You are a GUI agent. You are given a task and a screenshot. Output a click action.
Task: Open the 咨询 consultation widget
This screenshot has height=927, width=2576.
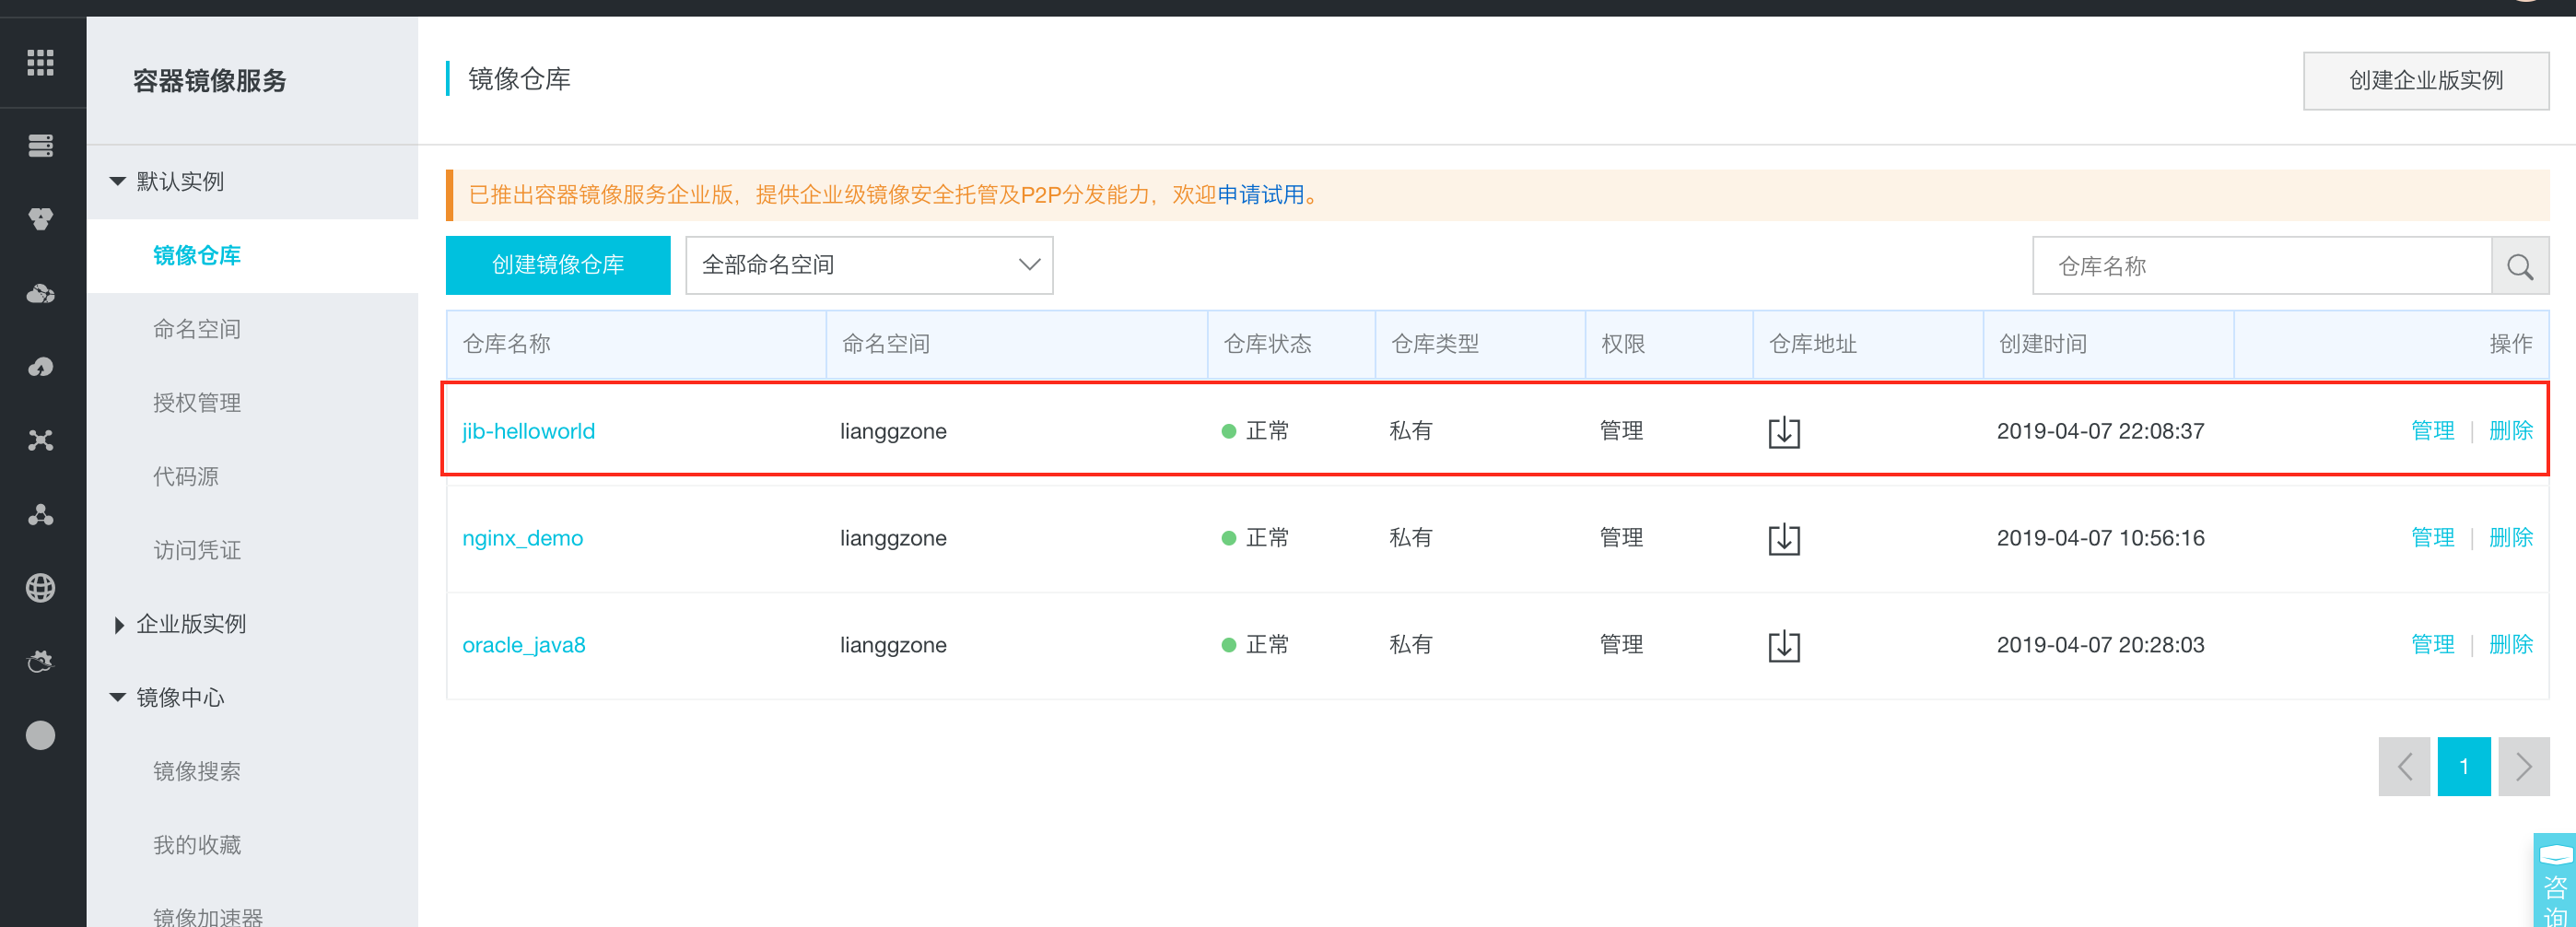2555,882
